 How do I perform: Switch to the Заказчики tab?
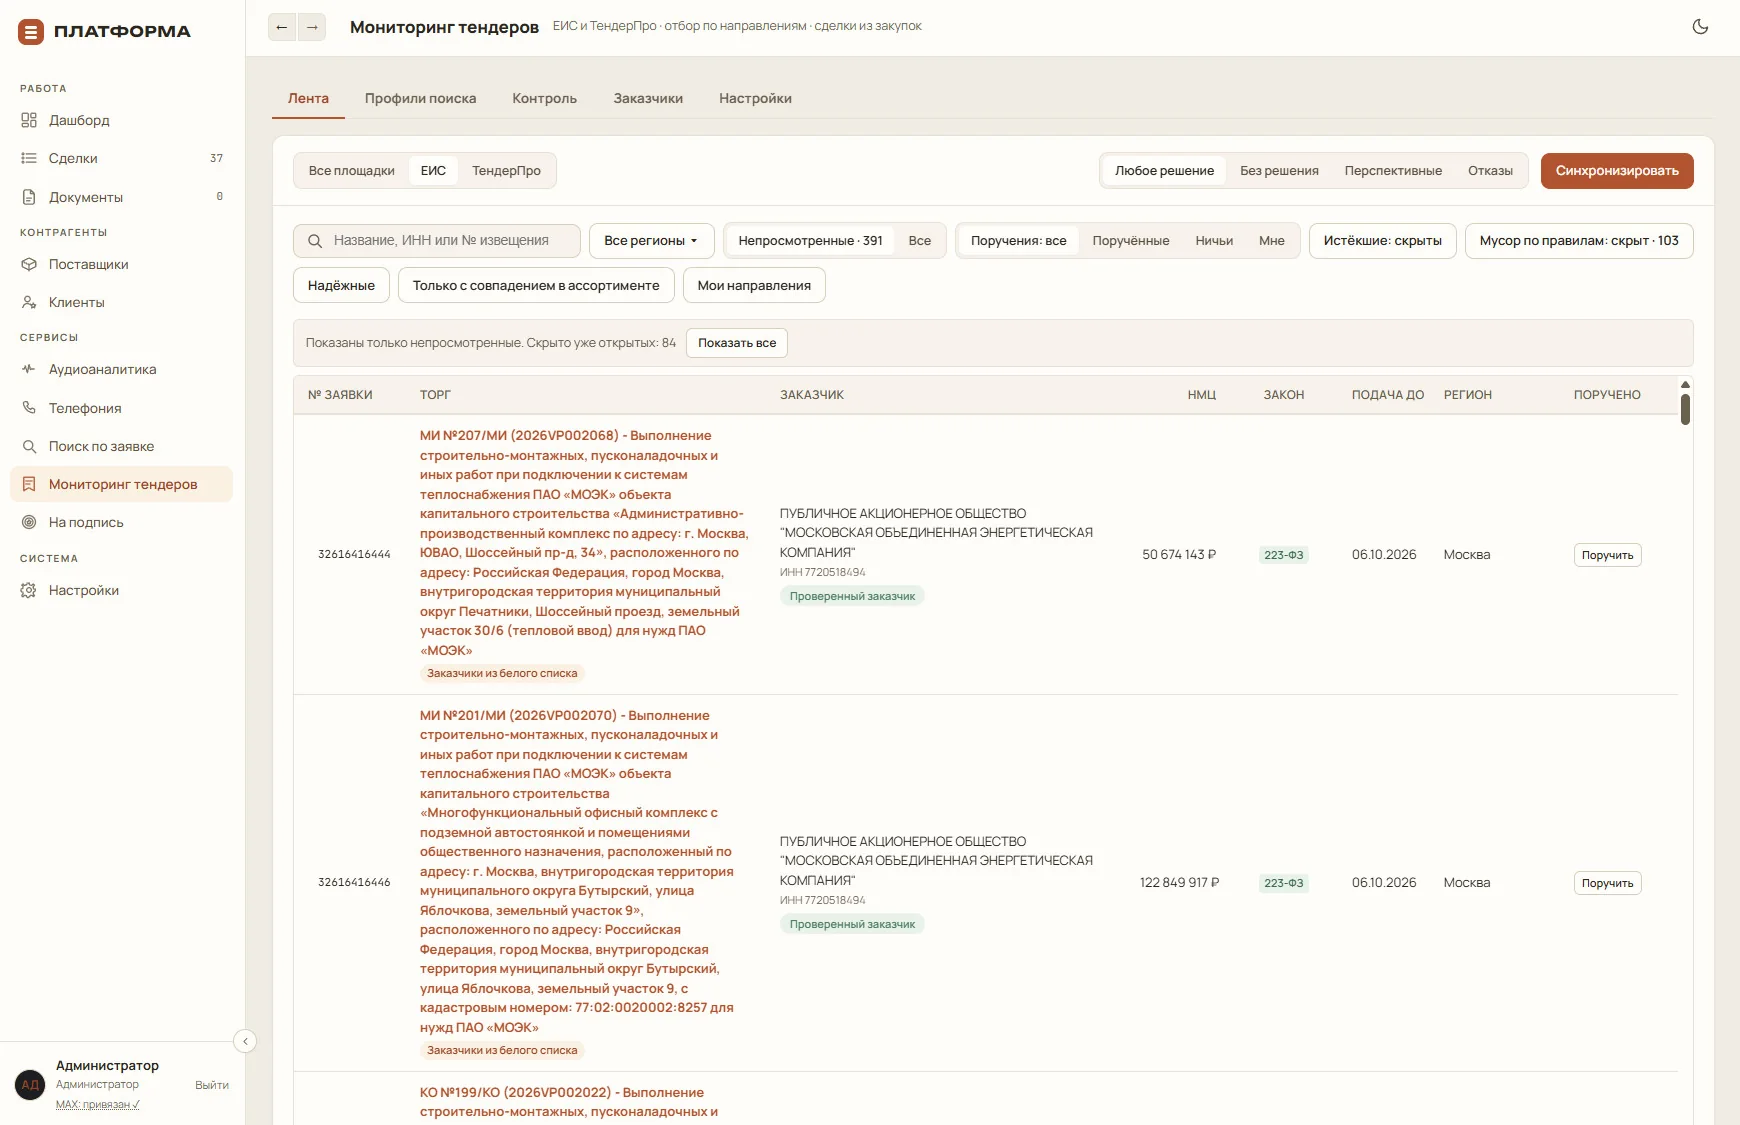pos(648,99)
